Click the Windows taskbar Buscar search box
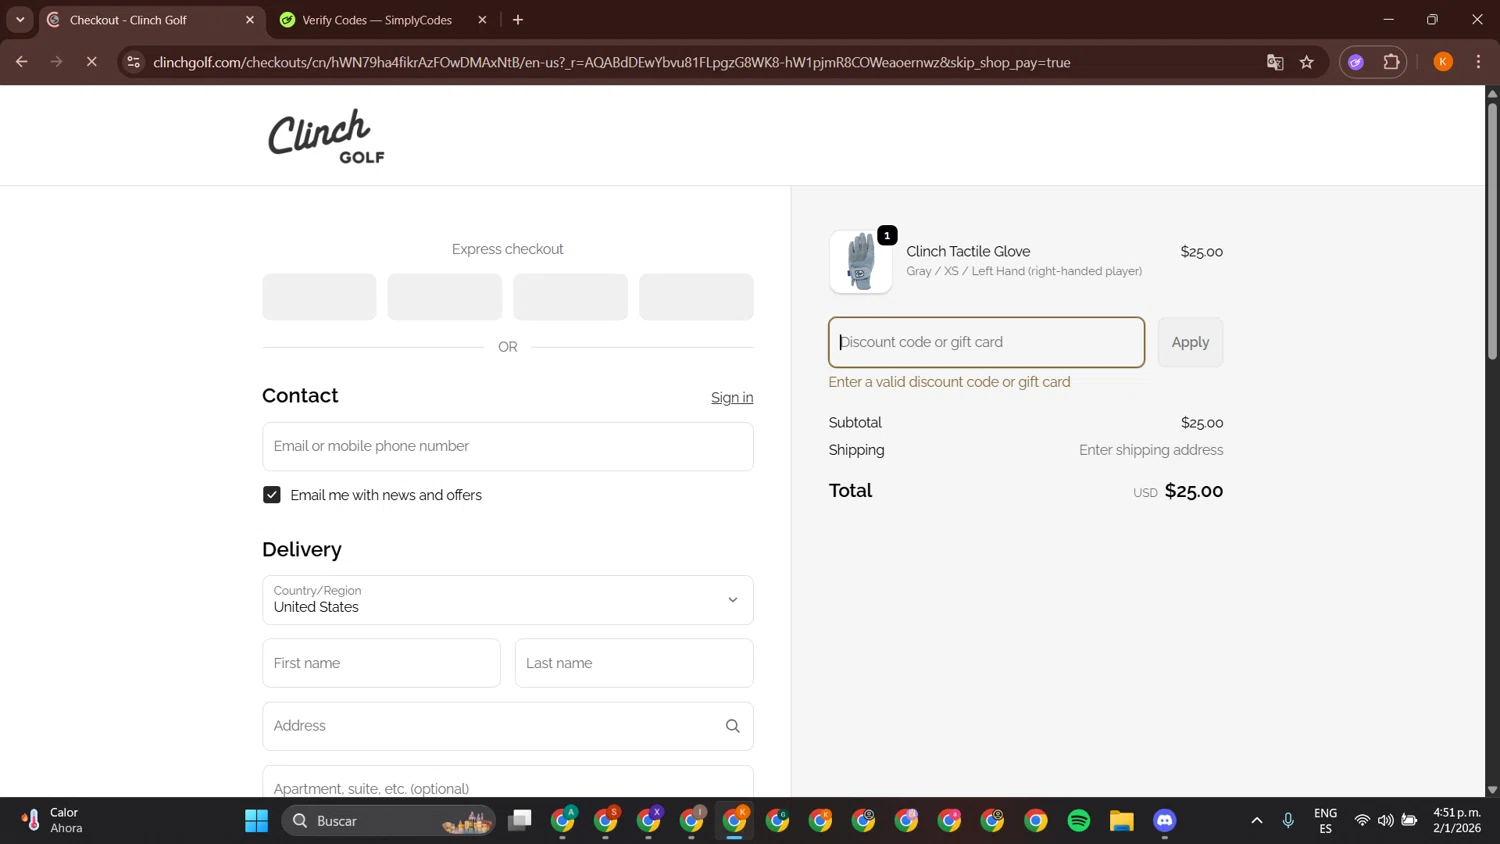Image resolution: width=1500 pixels, height=844 pixels. tap(389, 821)
